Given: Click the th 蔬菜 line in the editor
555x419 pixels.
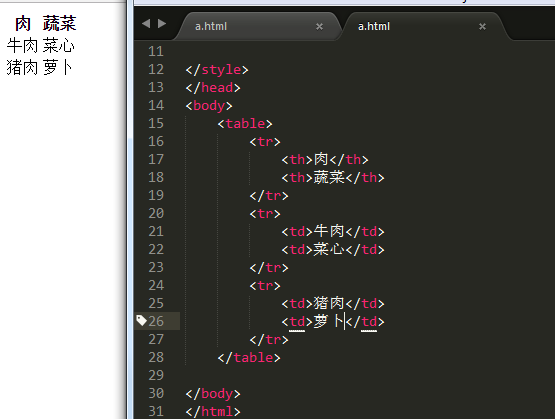Looking at the screenshot, I should [333, 178].
